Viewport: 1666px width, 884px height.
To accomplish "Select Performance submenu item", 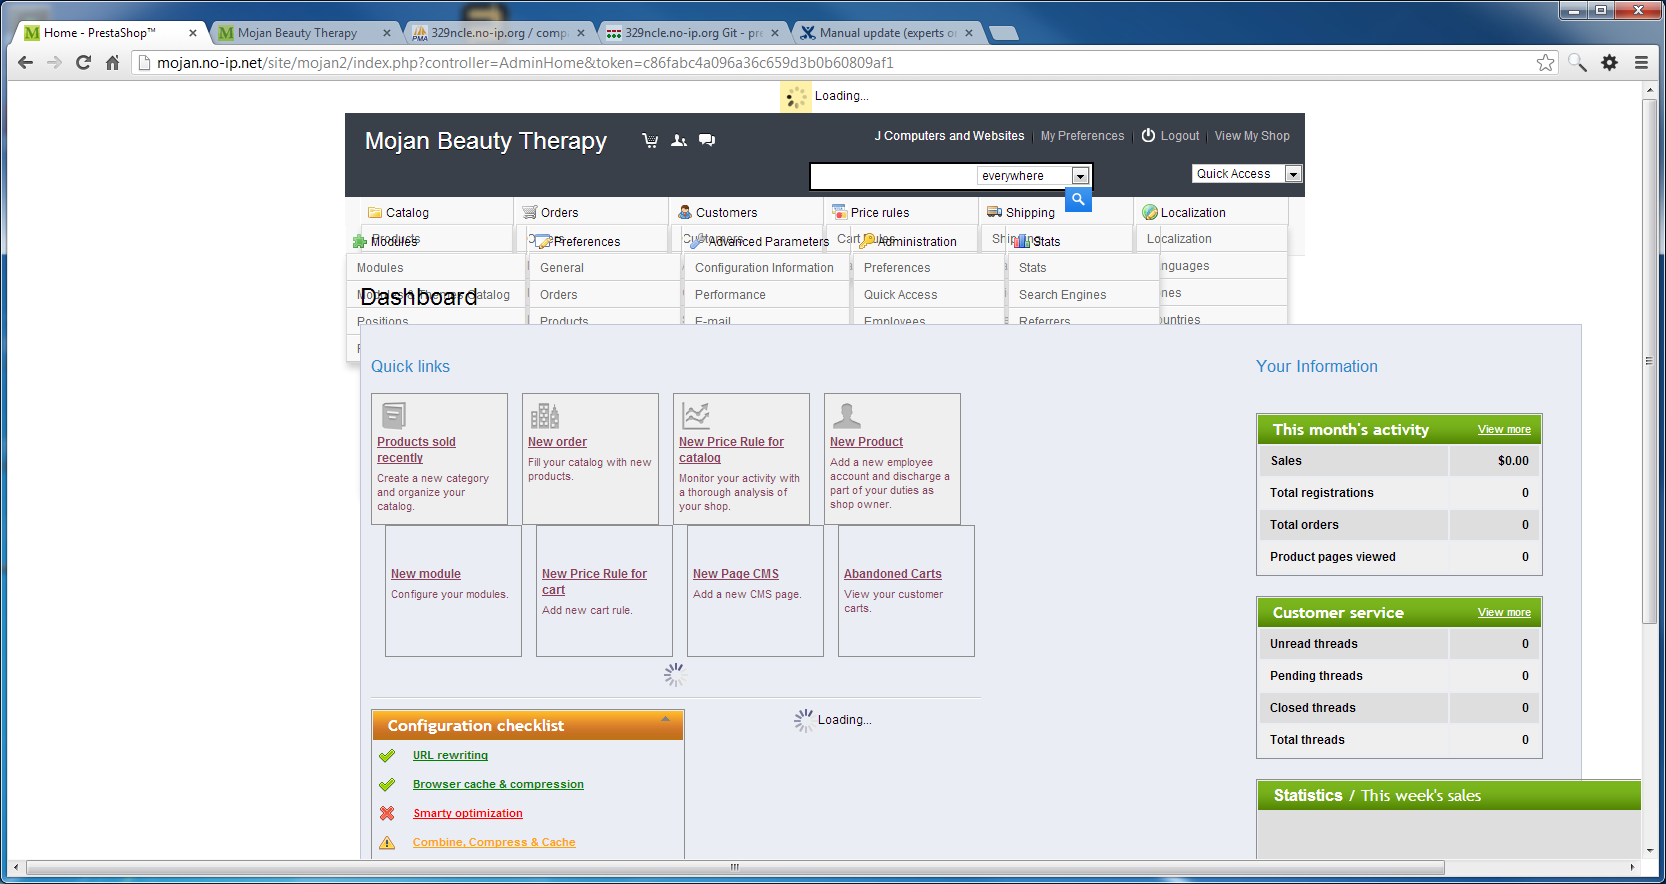I will click(730, 295).
